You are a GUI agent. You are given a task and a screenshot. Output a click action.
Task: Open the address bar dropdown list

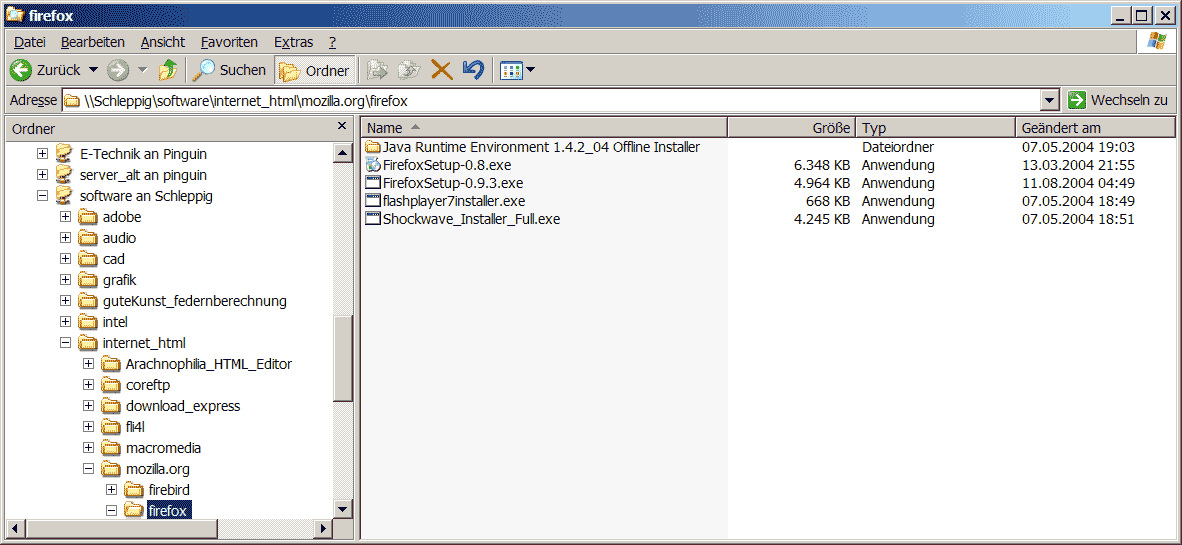click(1049, 100)
